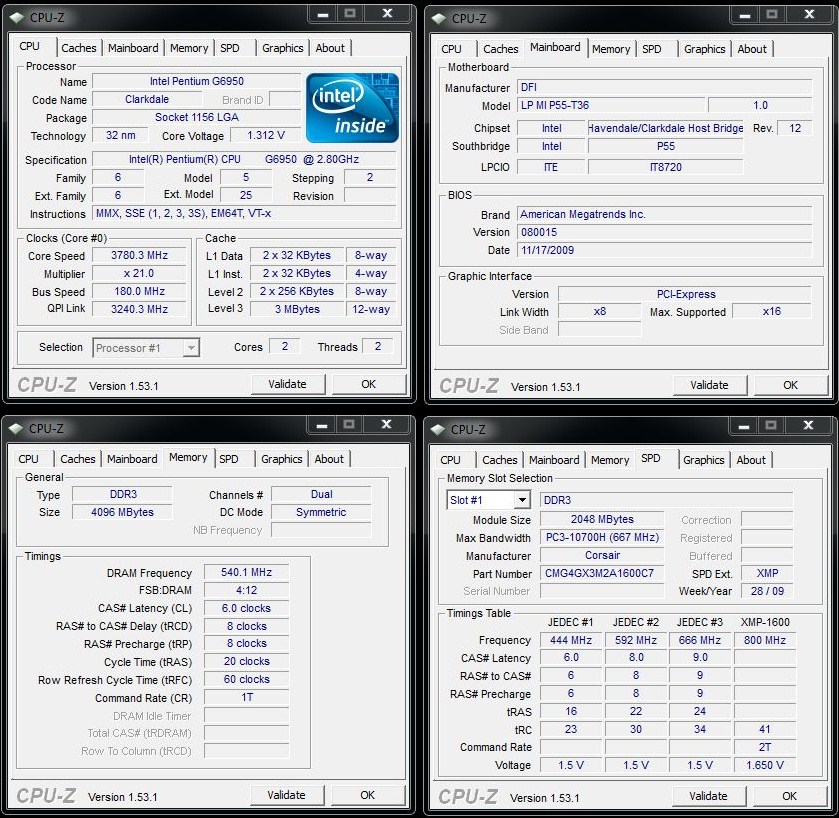Screen dimensions: 839x818
Task: Select the Memory tab in the Motherboard window
Action: tap(611, 49)
